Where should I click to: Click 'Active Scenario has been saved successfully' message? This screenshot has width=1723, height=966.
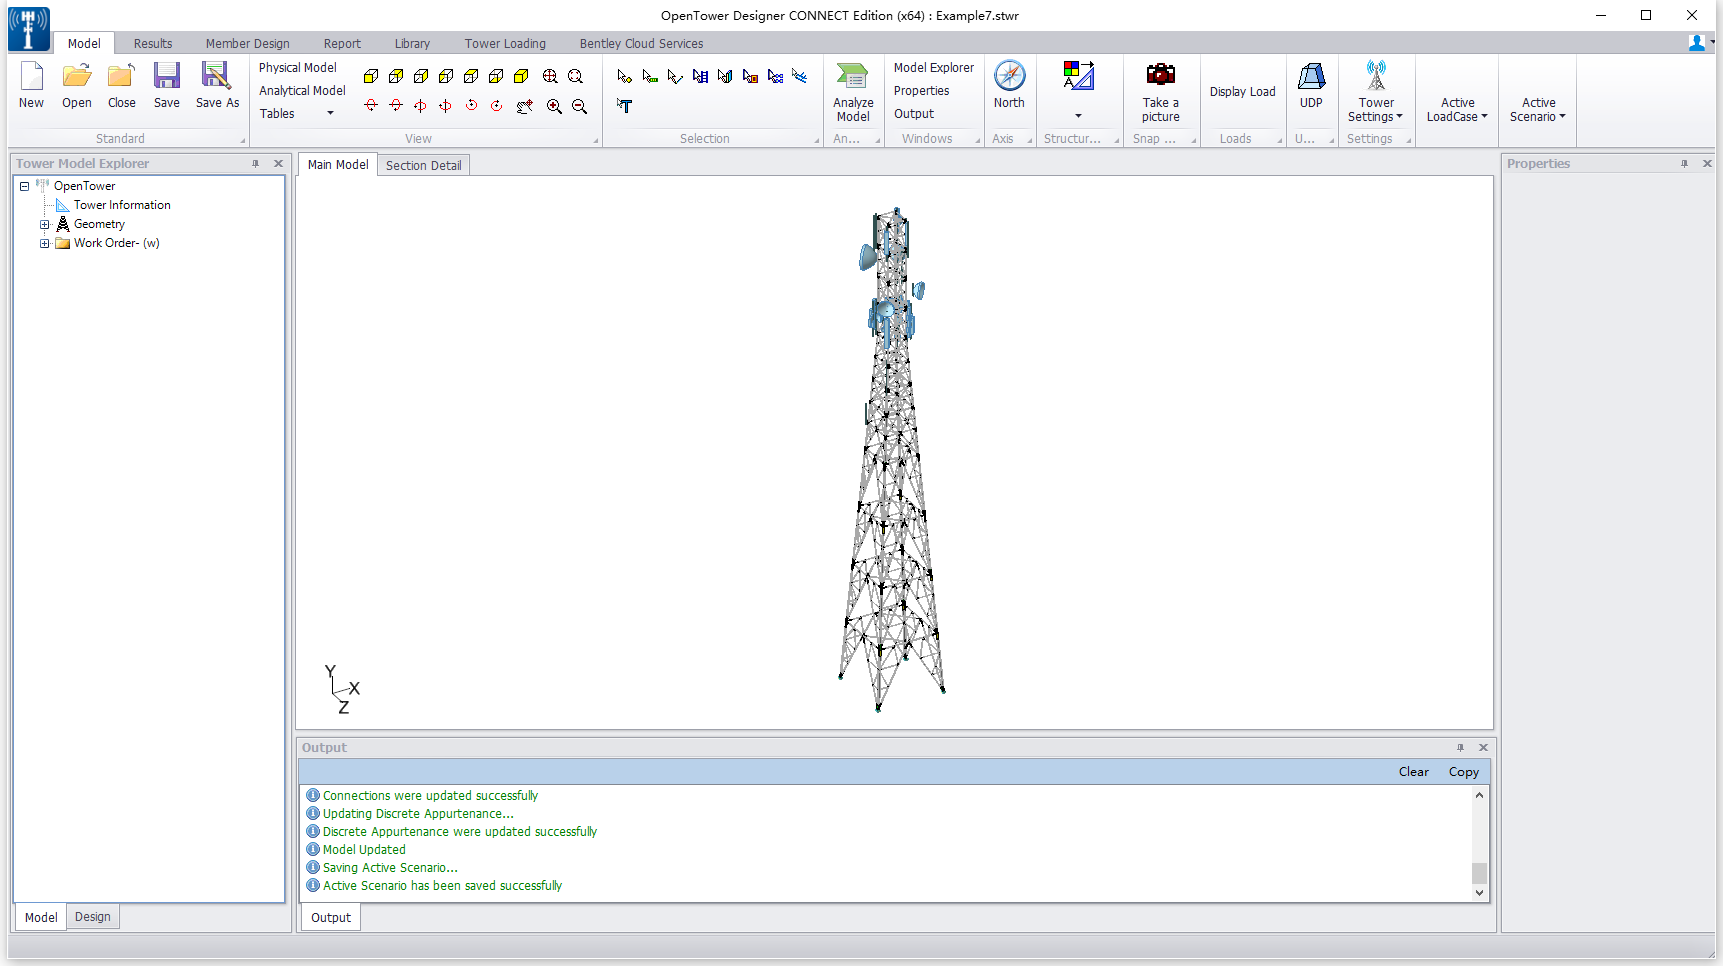(x=442, y=885)
